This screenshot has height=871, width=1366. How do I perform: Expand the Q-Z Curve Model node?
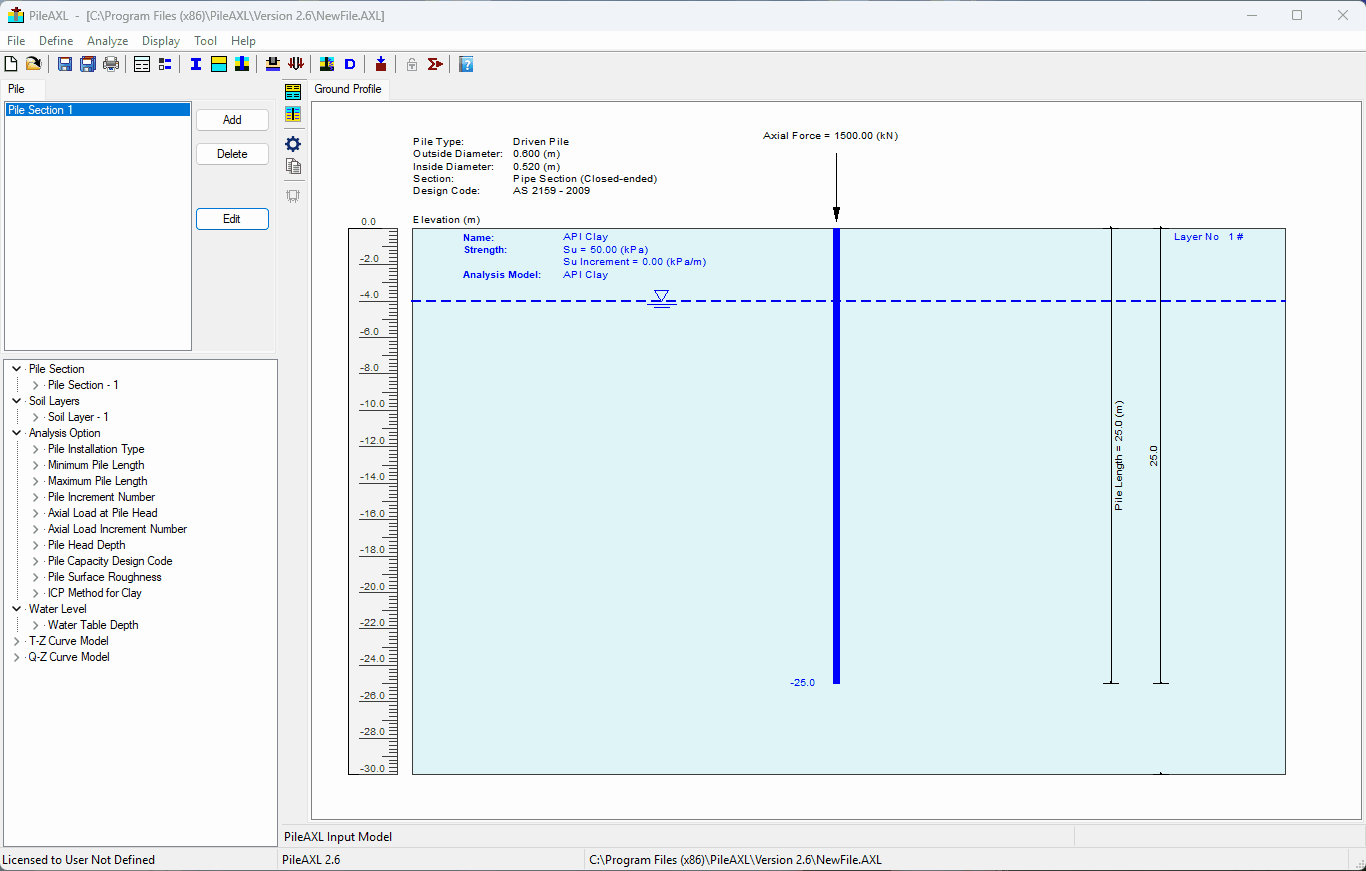tap(17, 657)
